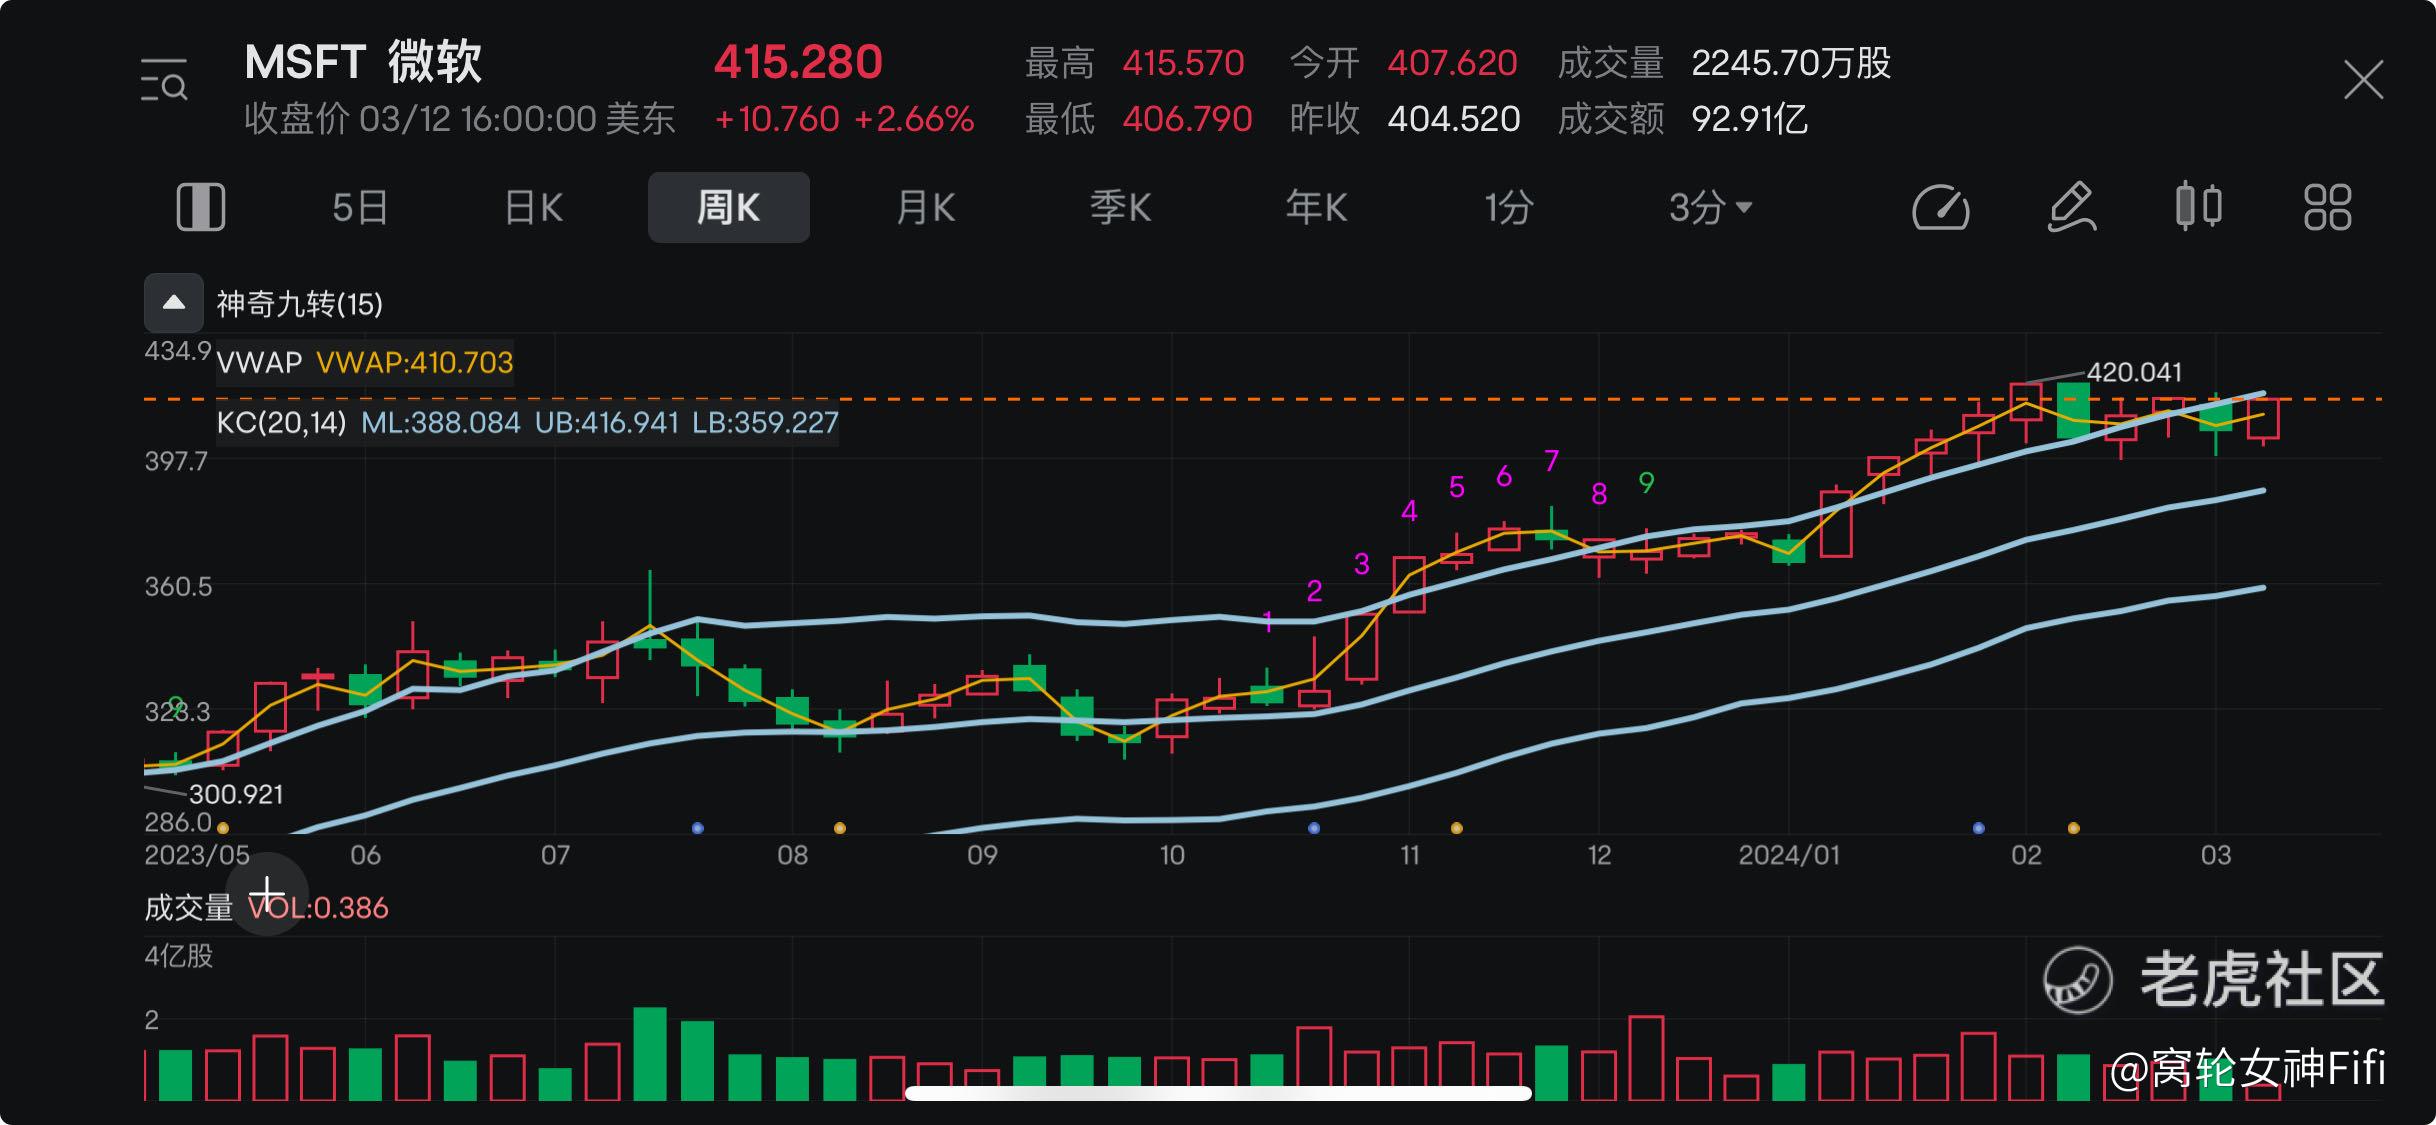Select the 周K tab
This screenshot has height=1125, width=2436.
pos(729,208)
